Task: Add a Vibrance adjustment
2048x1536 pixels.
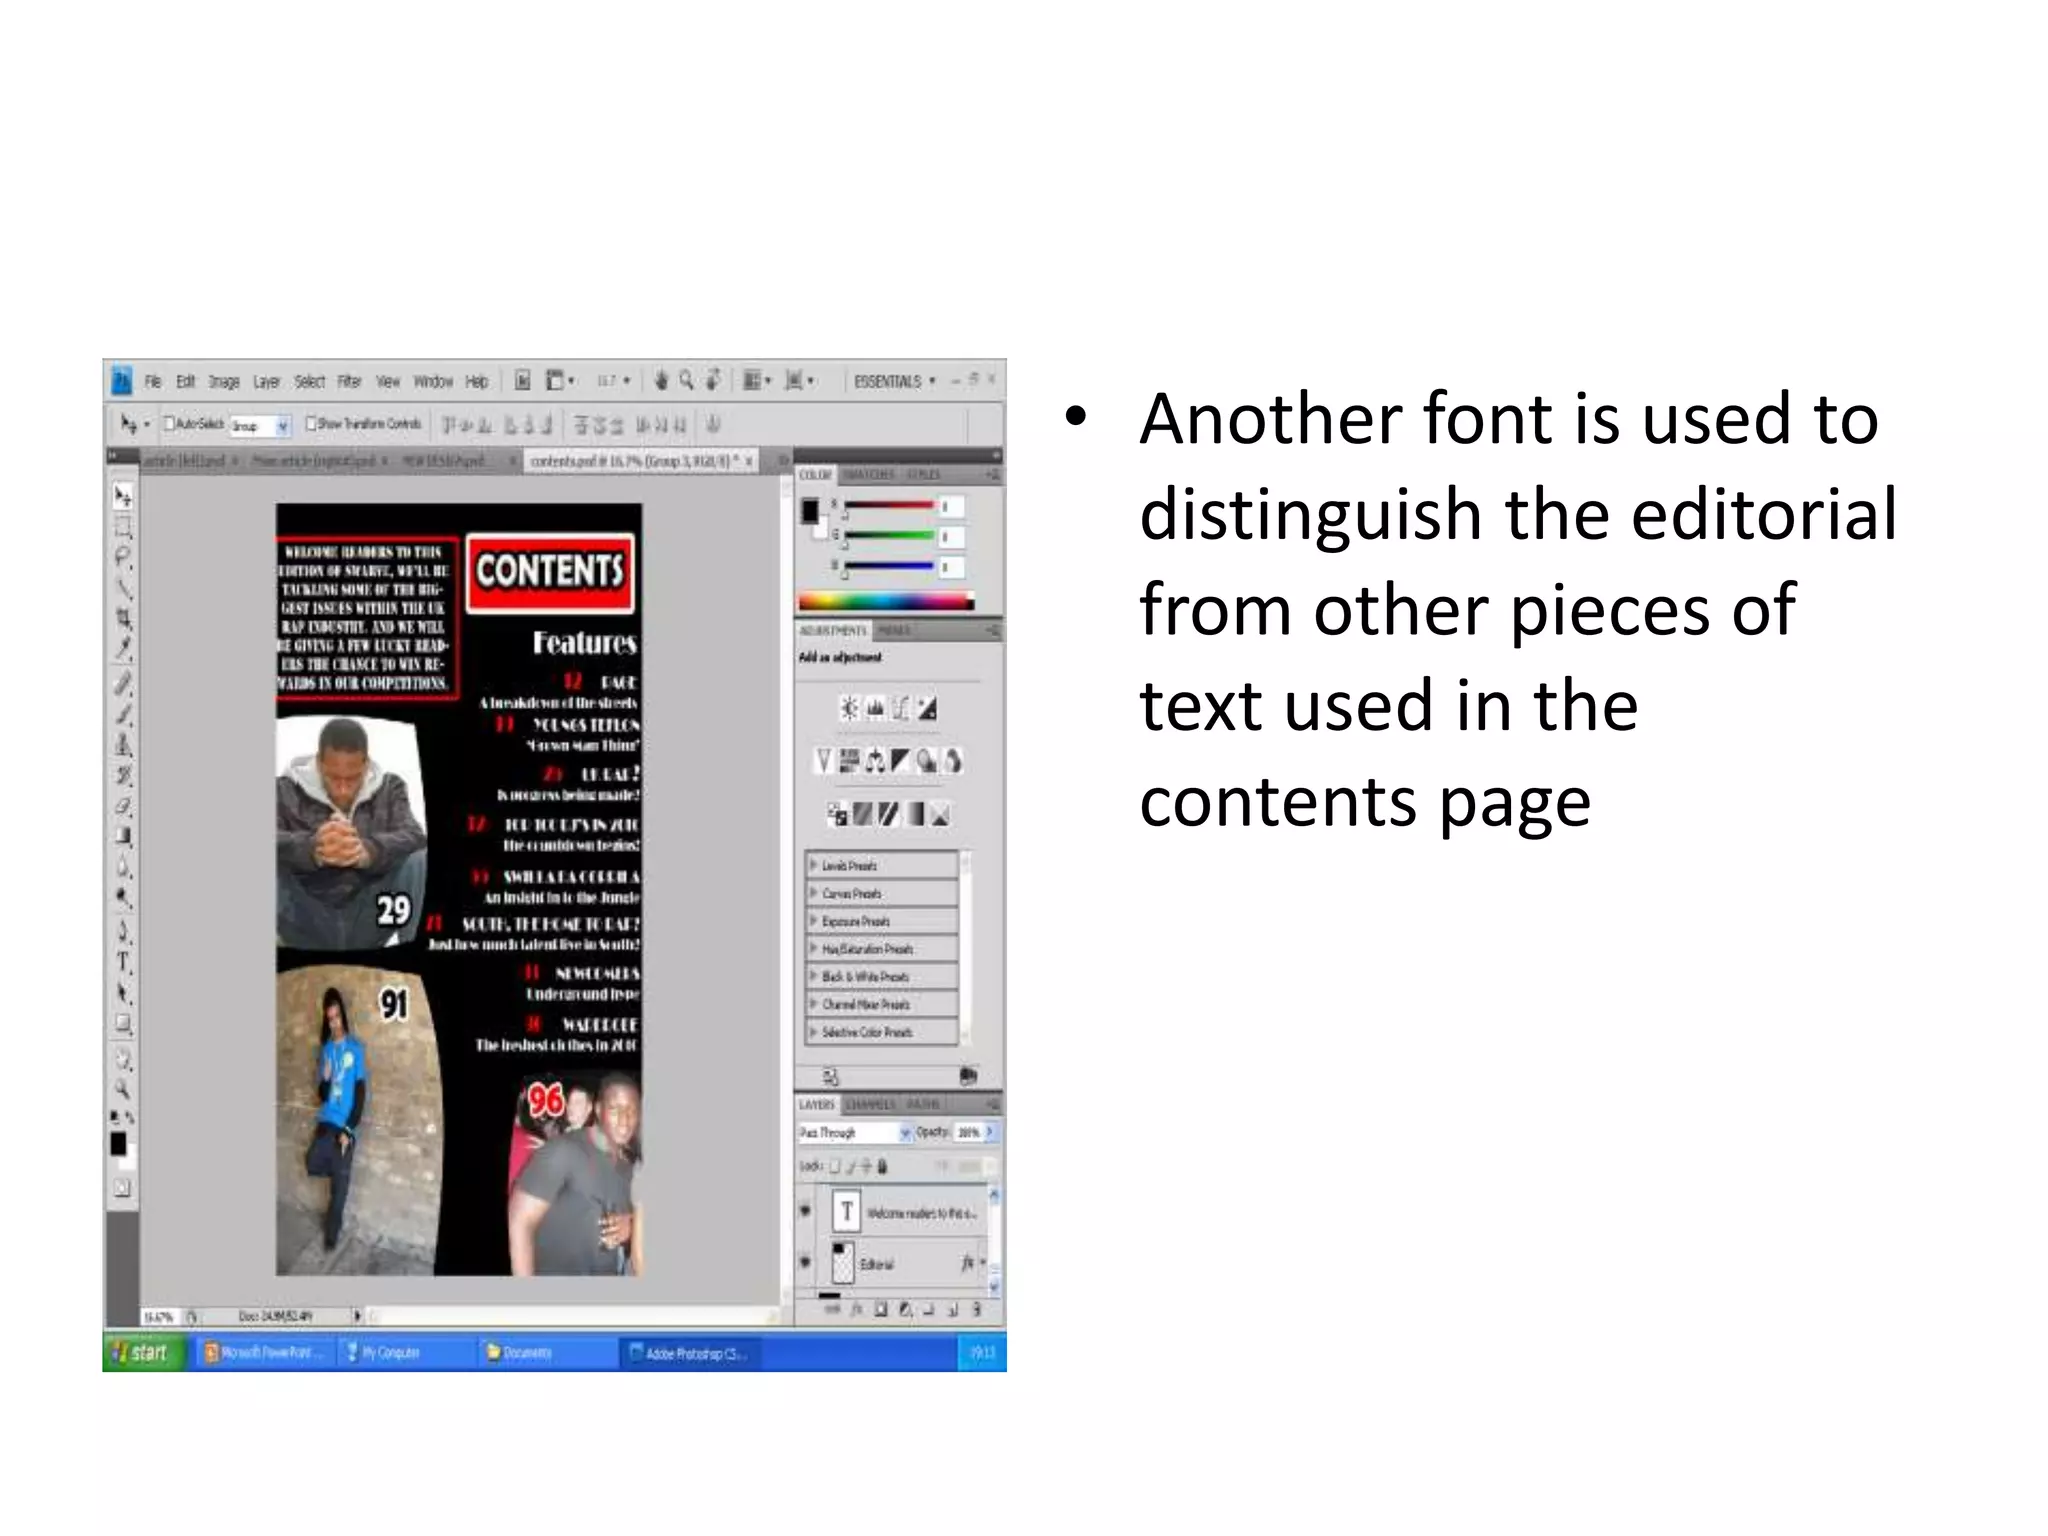Action: tap(823, 762)
